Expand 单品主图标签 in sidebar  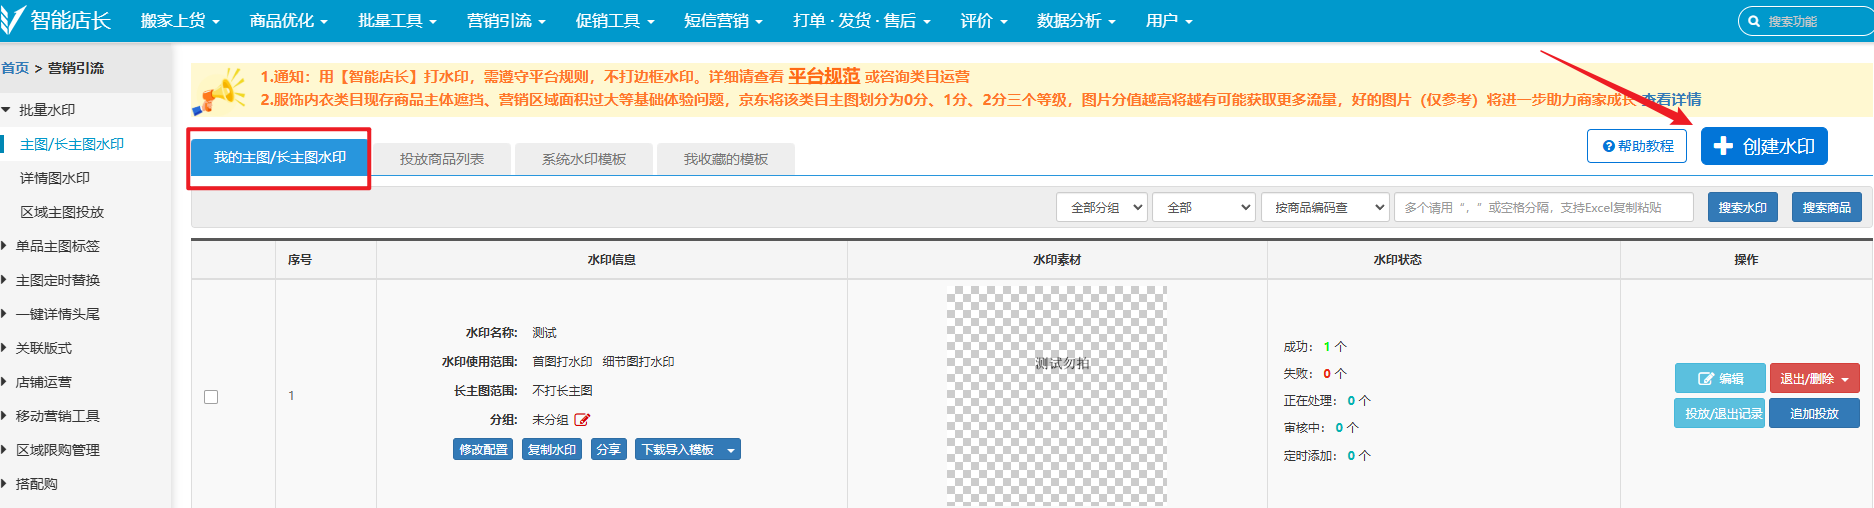click(x=58, y=246)
